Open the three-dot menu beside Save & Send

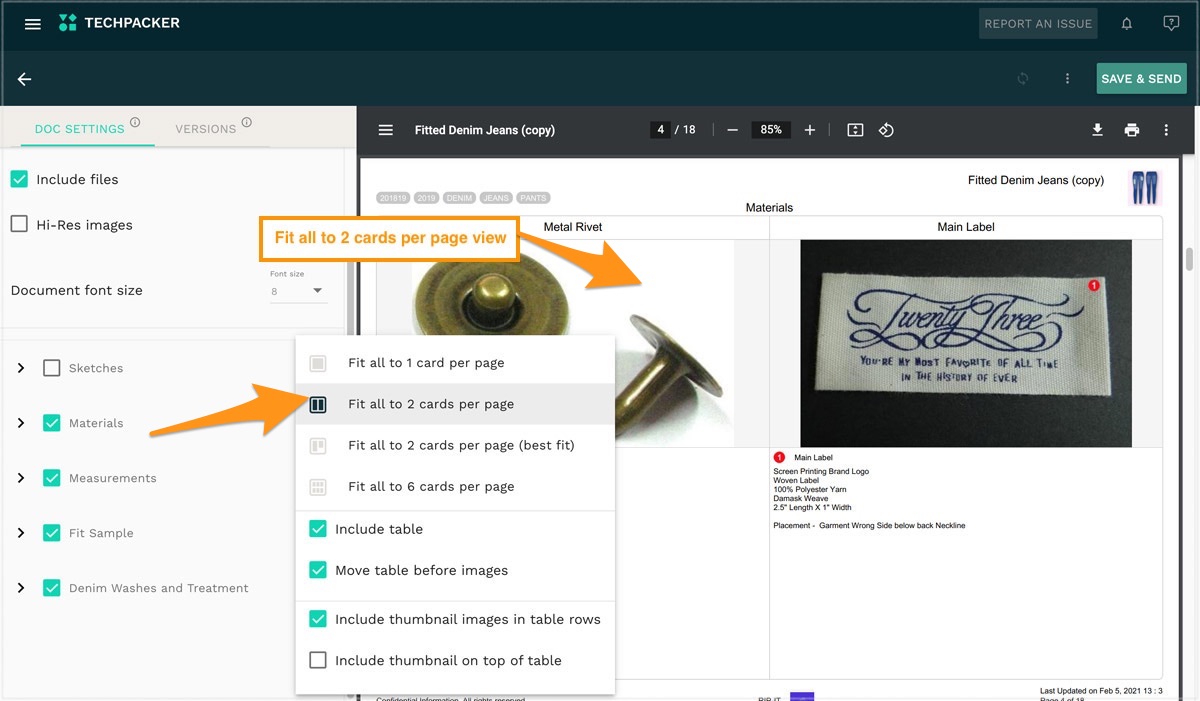tap(1068, 79)
